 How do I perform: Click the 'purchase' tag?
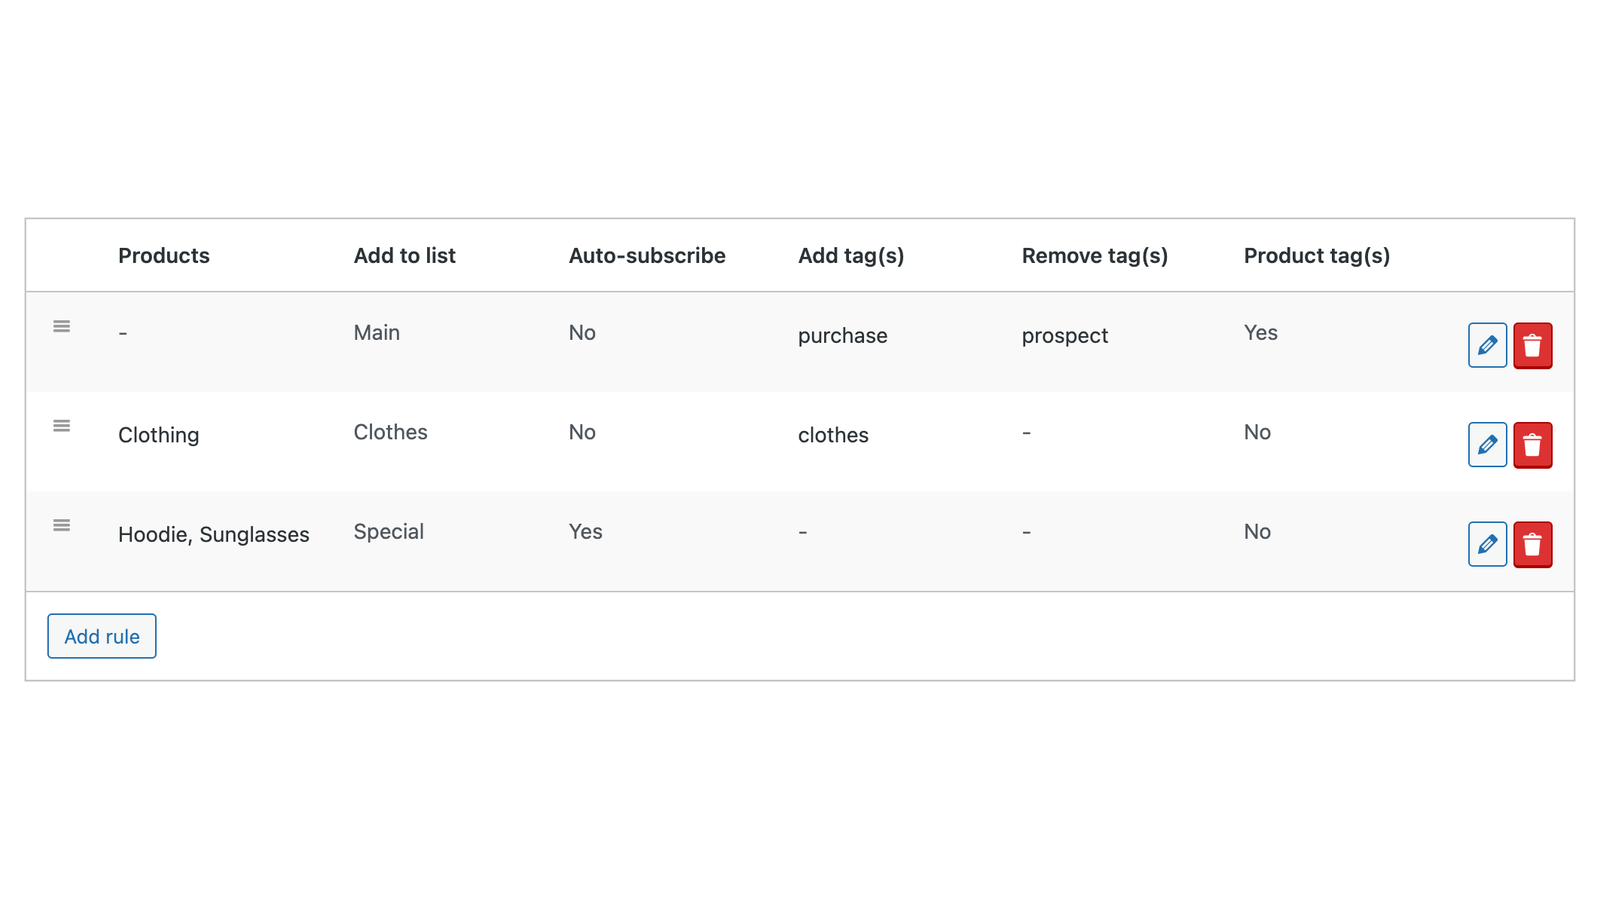pyautogui.click(x=843, y=336)
